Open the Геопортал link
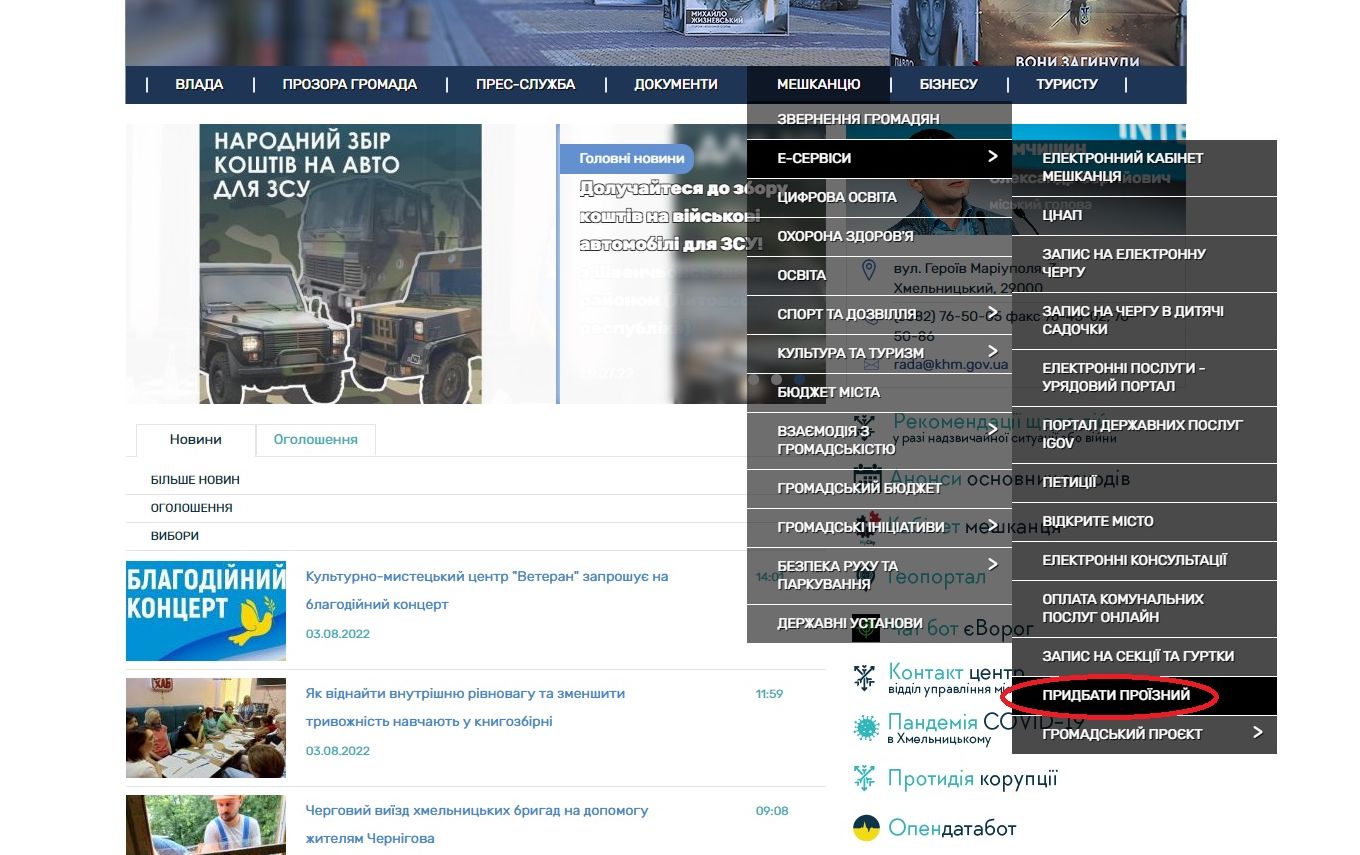The image size is (1360, 855). (x=936, y=577)
